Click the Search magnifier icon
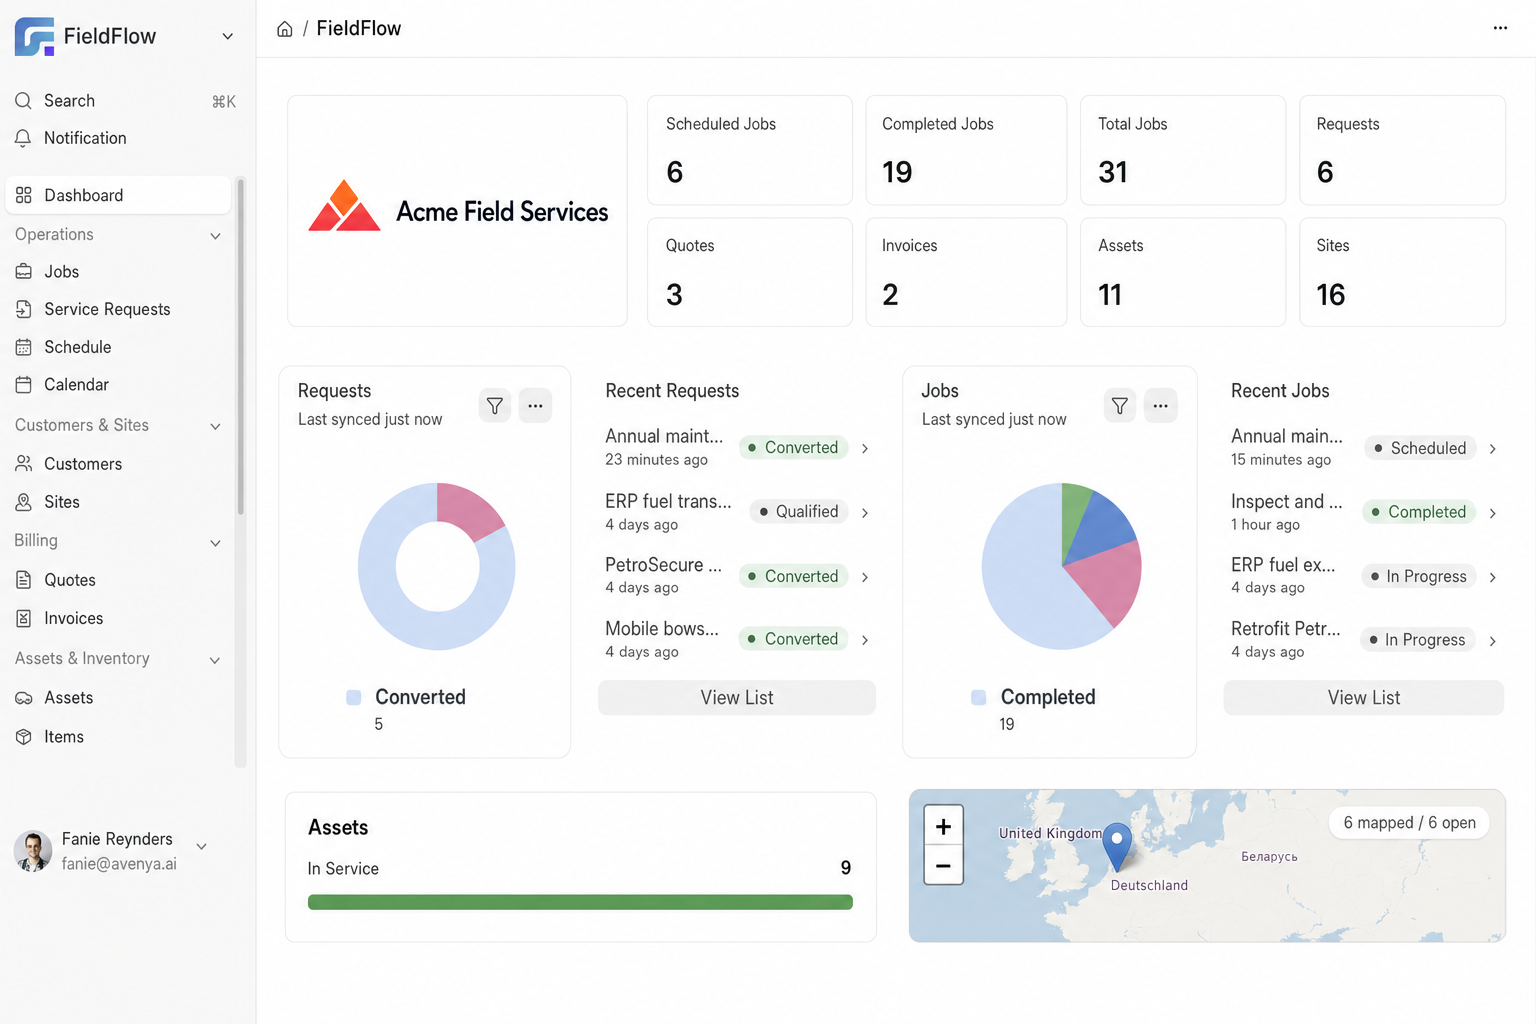Image resolution: width=1536 pixels, height=1024 pixels. tap(23, 101)
